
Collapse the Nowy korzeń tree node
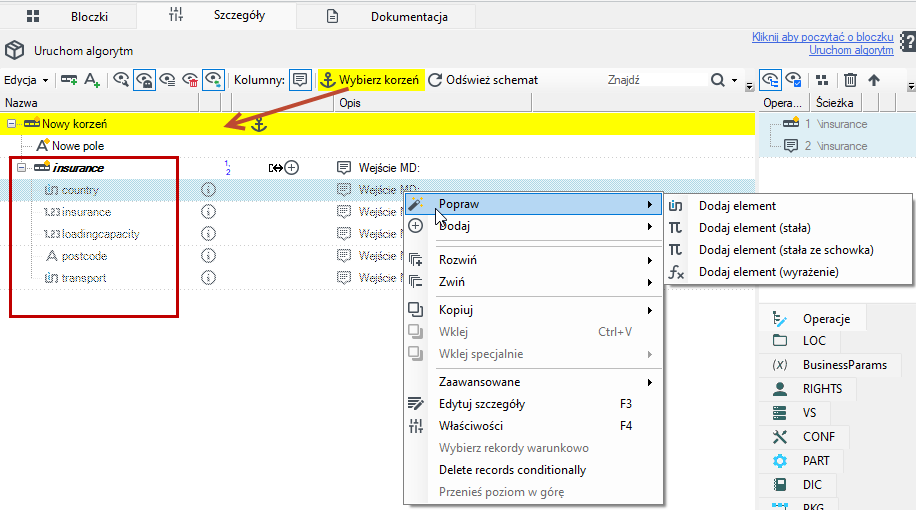click(11, 124)
